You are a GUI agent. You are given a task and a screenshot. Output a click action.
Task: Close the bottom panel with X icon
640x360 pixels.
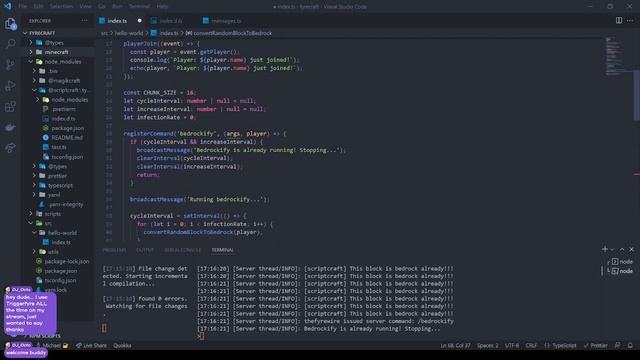631,249
